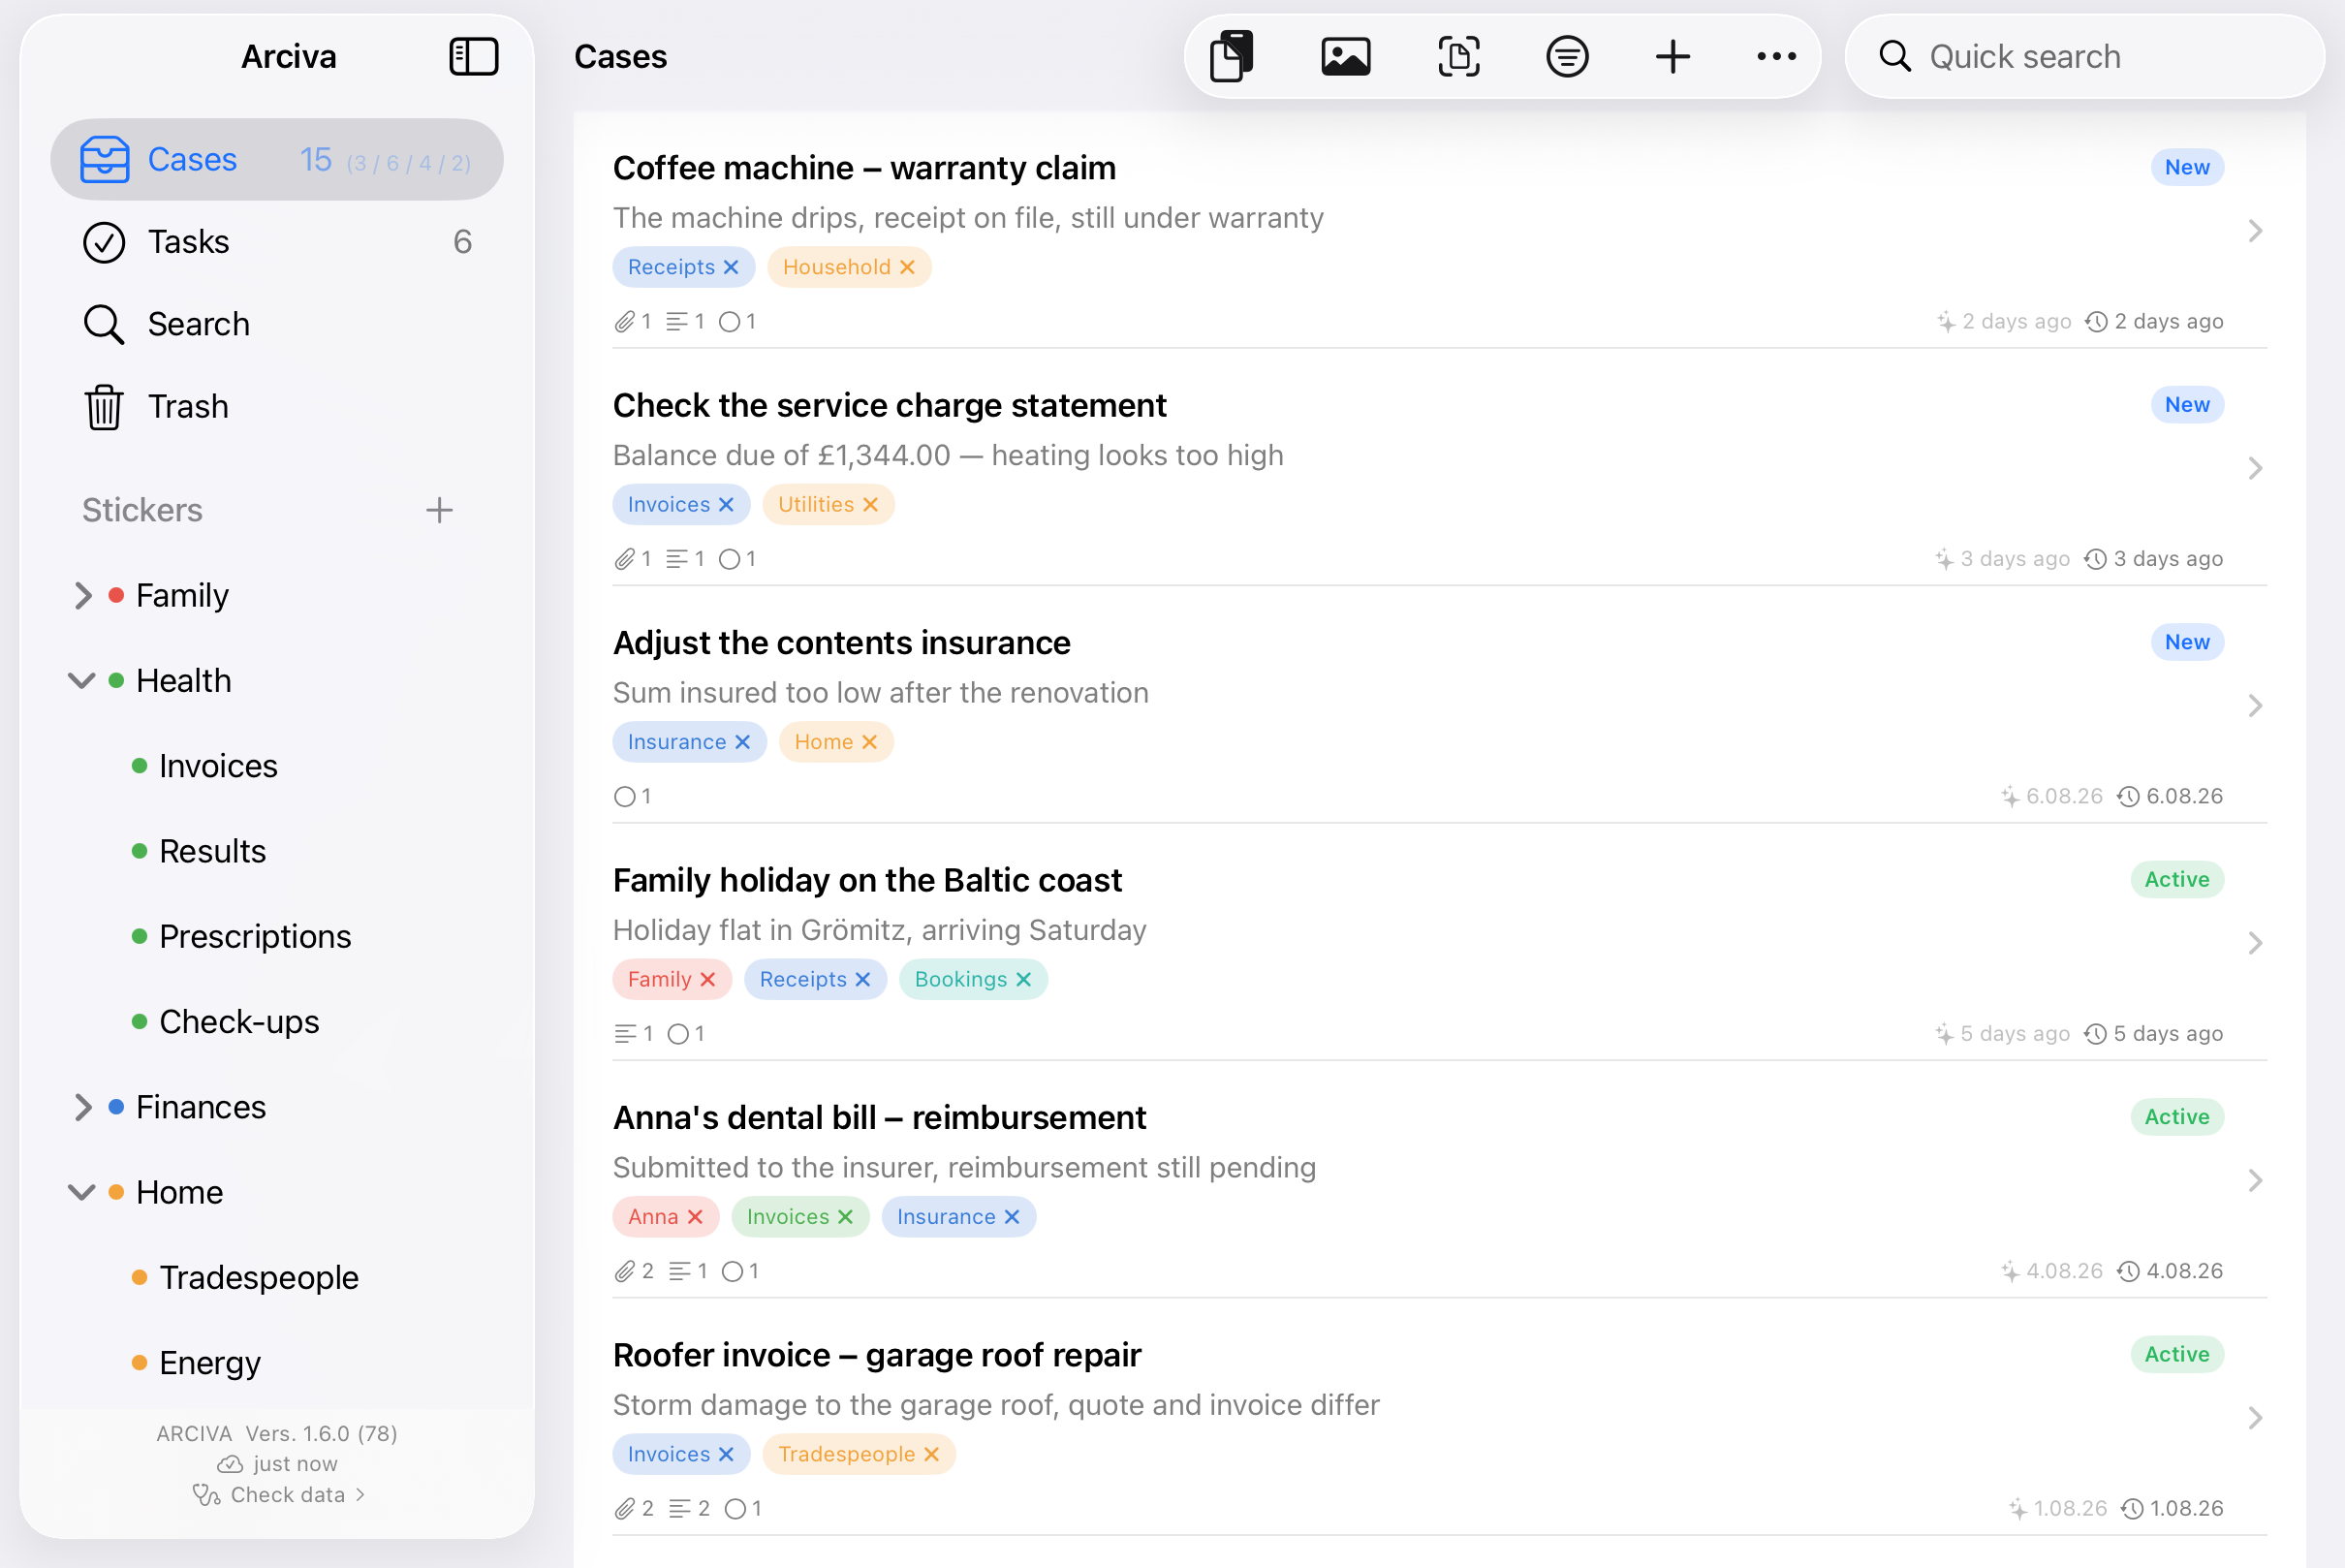This screenshot has height=1568, width=2345.
Task: Select the Prescriptions sticker
Action: [x=254, y=936]
